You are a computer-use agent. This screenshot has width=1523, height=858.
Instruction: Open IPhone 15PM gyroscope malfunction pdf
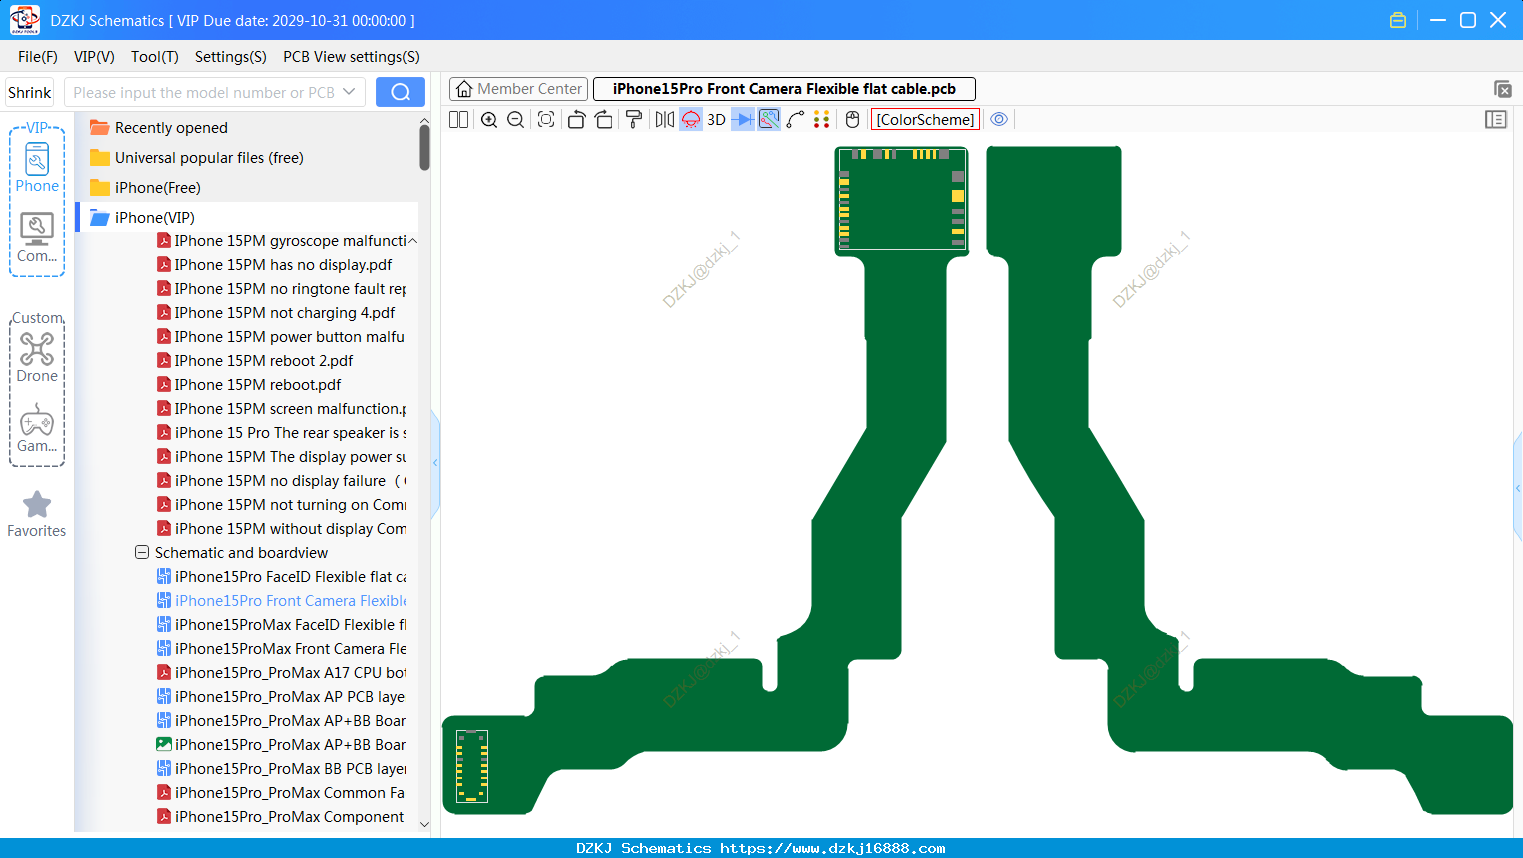tap(281, 241)
